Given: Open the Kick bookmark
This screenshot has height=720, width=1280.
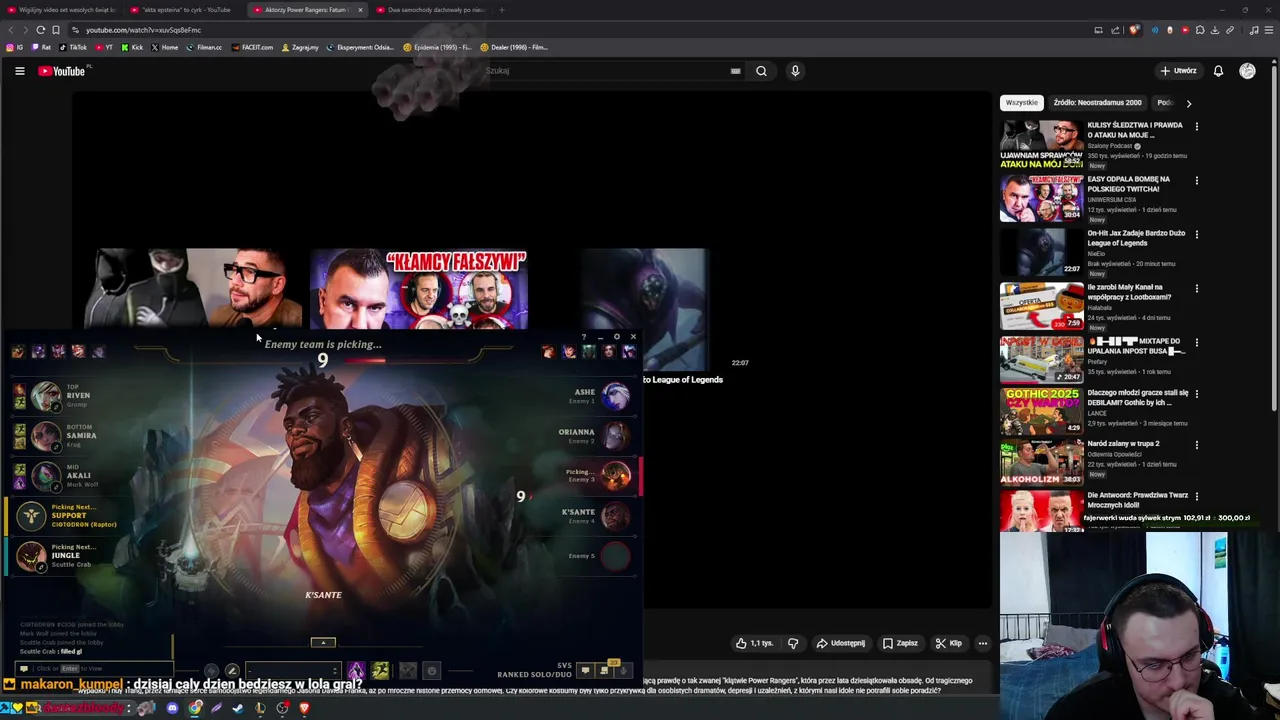Looking at the screenshot, I should pos(132,47).
